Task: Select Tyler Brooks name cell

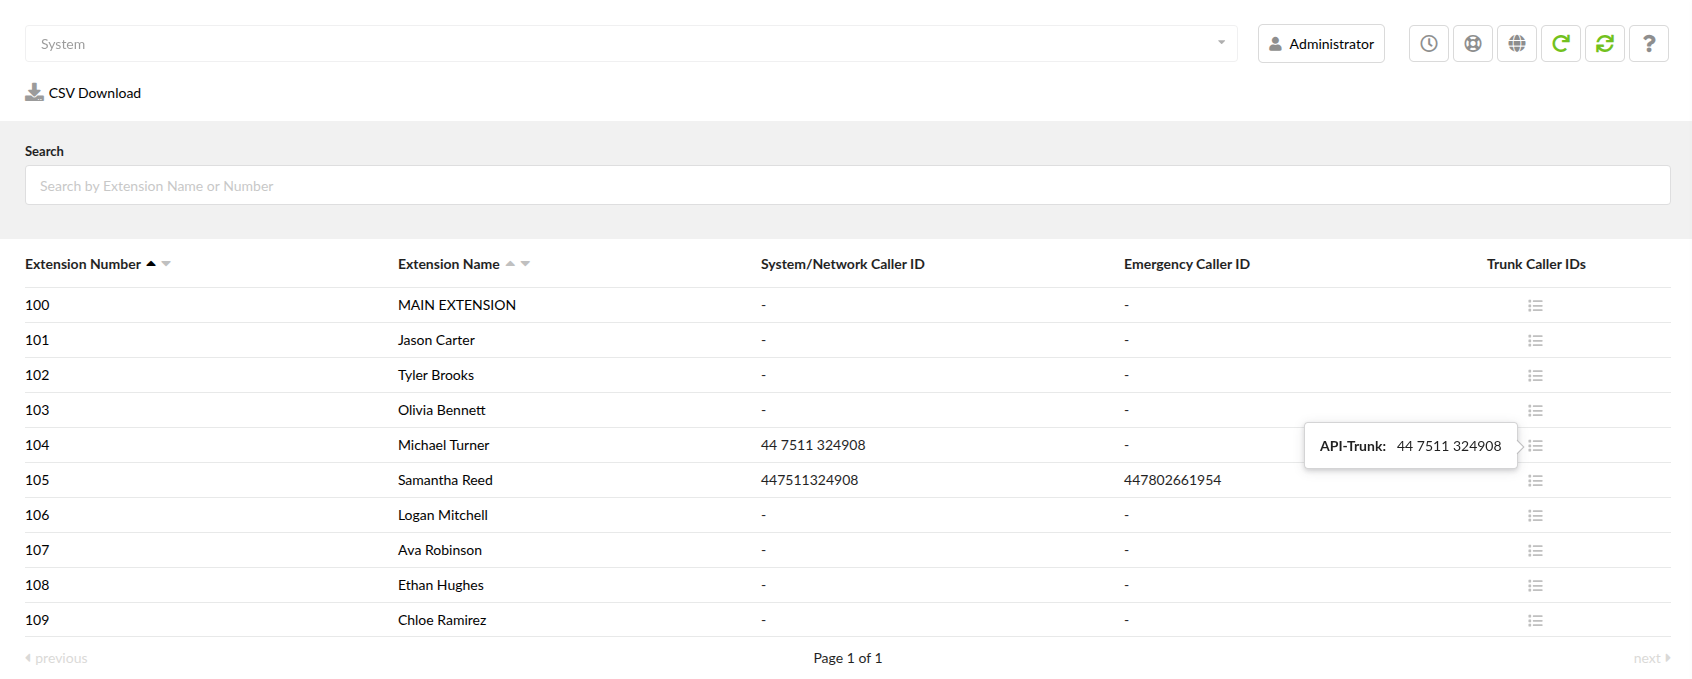Action: click(436, 375)
